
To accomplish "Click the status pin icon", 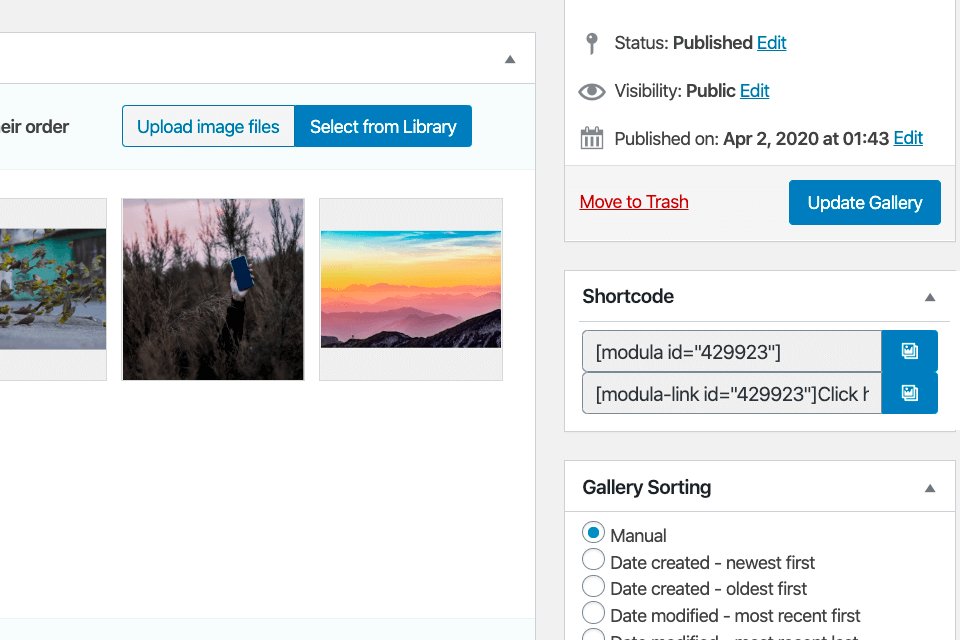I will 592,43.
